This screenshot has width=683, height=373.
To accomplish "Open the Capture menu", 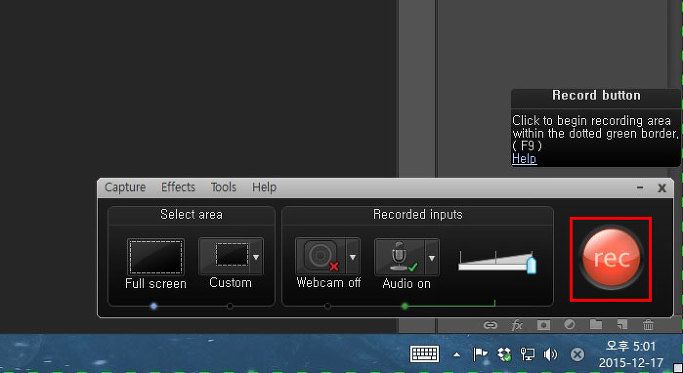I will tap(125, 187).
